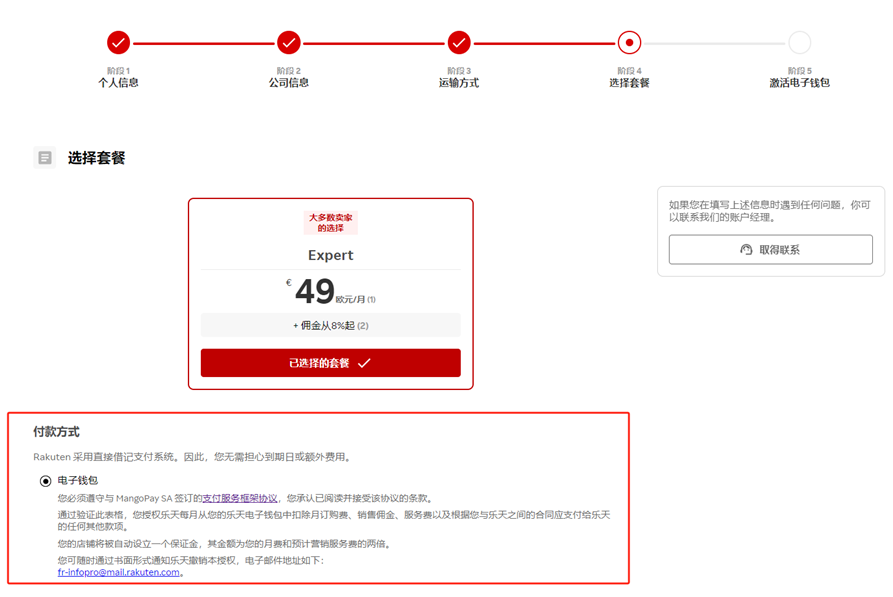Click the Expert plan title
The width and height of the screenshot is (893, 597).
[330, 255]
